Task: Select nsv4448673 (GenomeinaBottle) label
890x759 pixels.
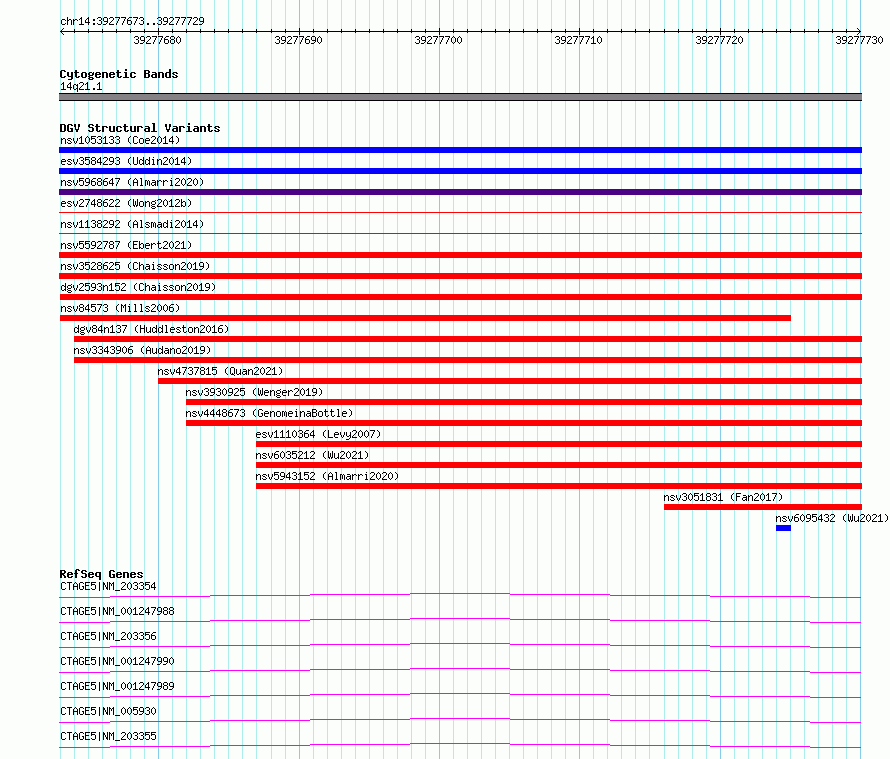Action: click(x=269, y=413)
